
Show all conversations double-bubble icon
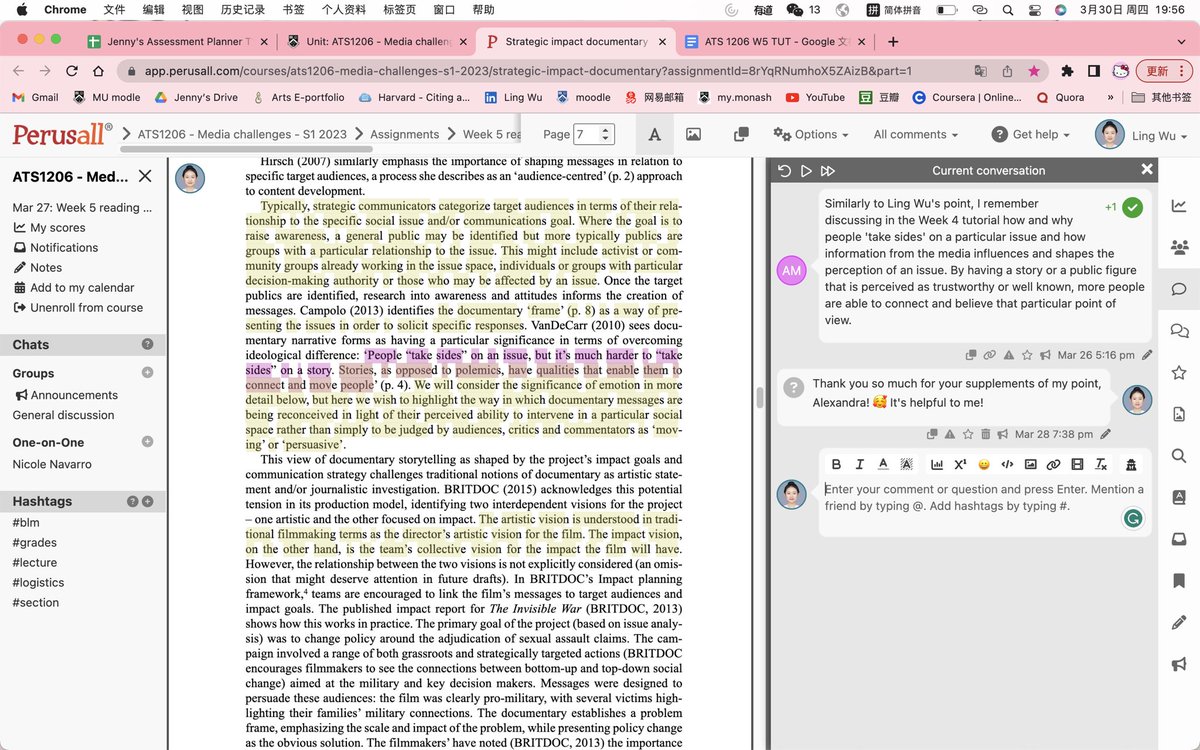[x=1179, y=331]
